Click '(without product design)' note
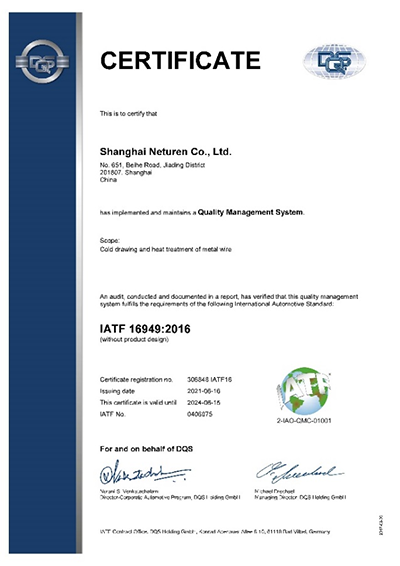This screenshot has height=566, width=400. [134, 339]
